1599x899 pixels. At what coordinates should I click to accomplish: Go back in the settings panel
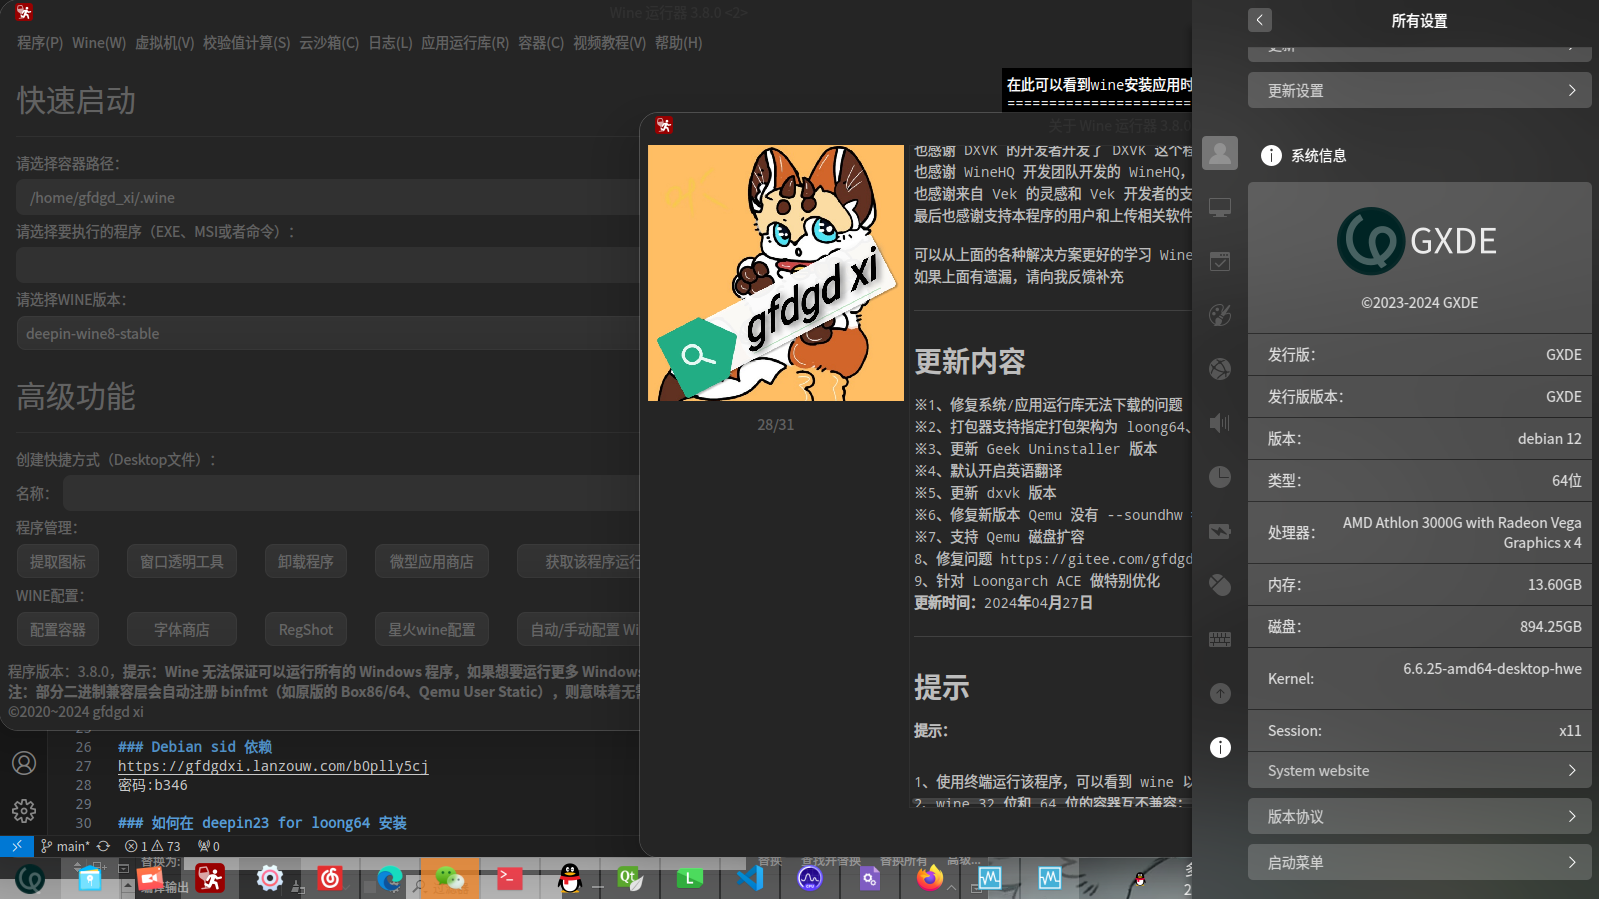pos(1260,20)
